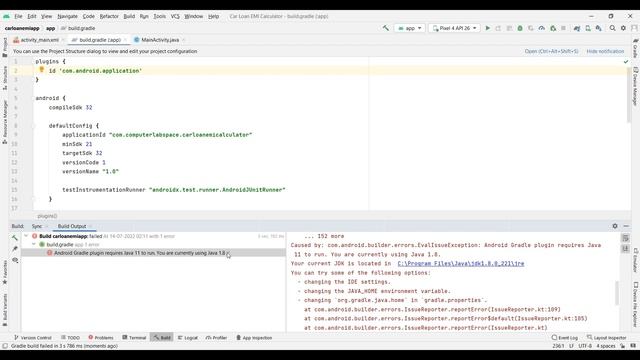Image resolution: width=640 pixels, height=360 pixels.
Task: Click the Hide notification link
Action: (x=605, y=51)
